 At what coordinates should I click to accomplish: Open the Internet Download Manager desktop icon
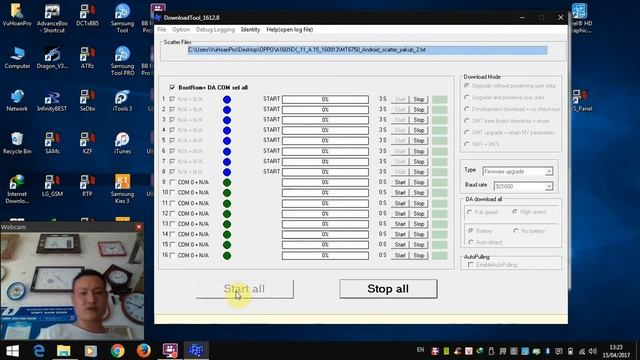(17, 189)
